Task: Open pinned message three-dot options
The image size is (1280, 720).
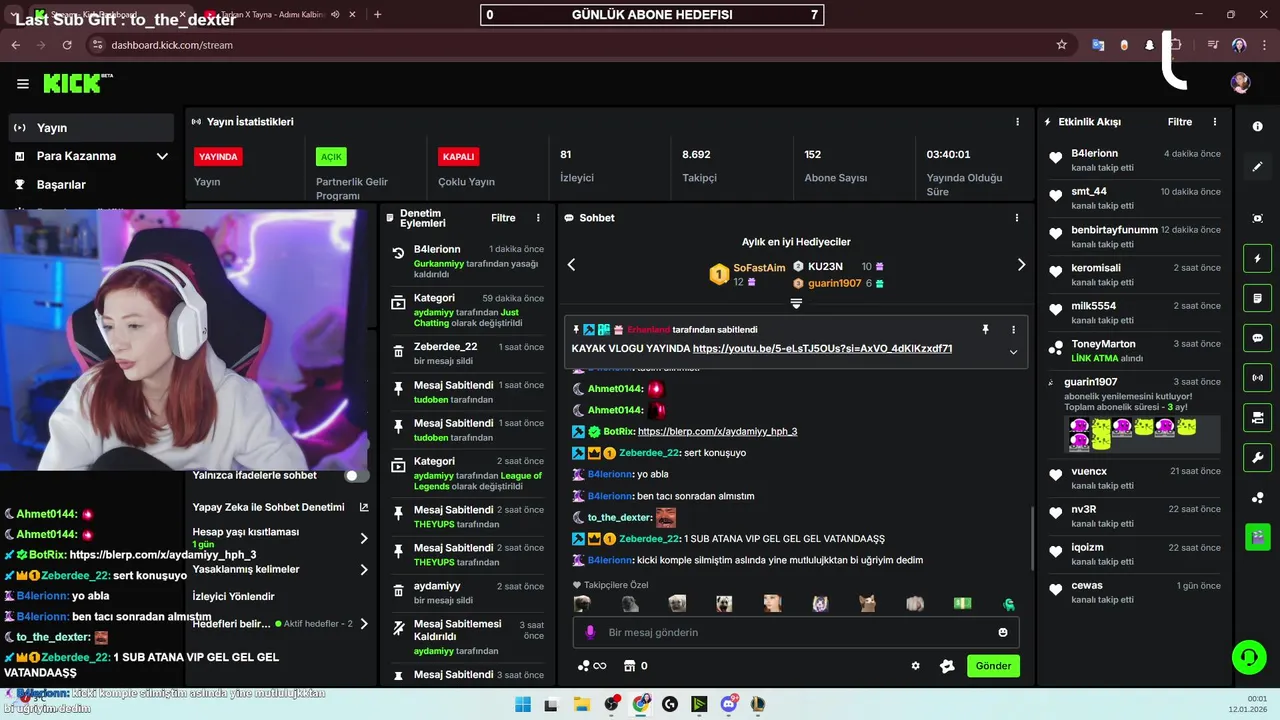Action: [1013, 329]
